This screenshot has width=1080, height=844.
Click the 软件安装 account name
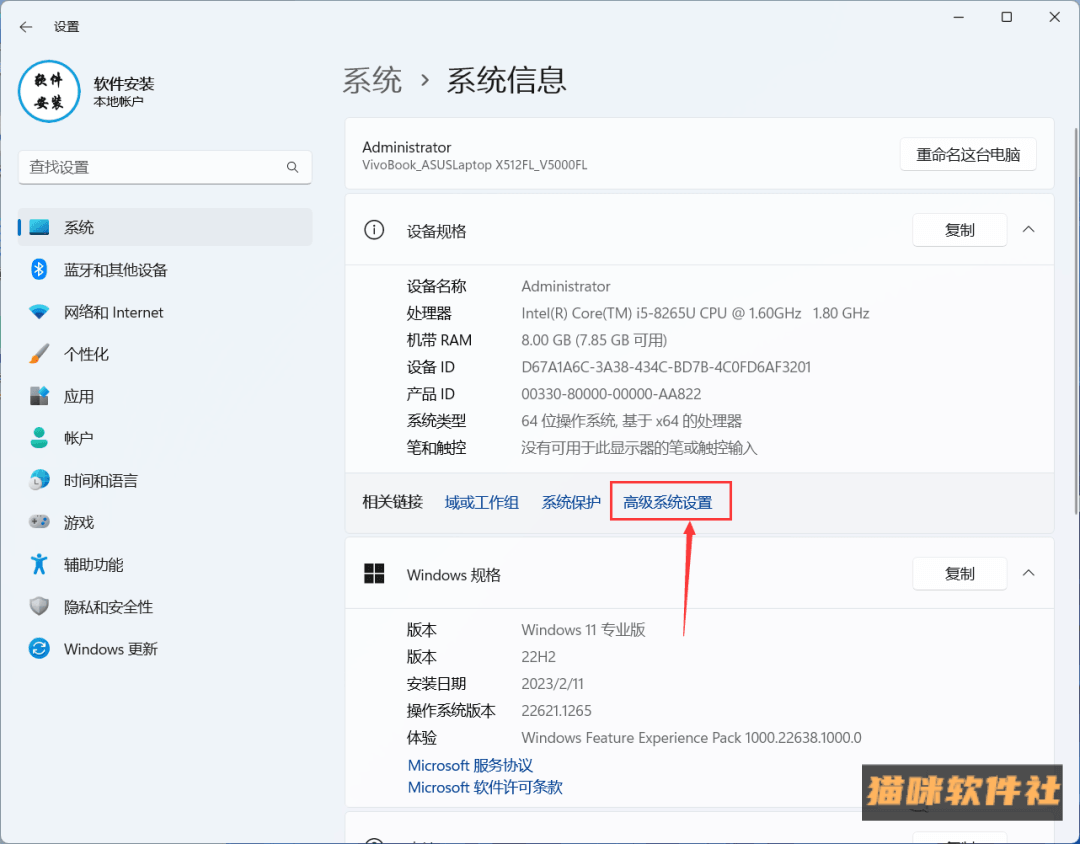point(124,84)
